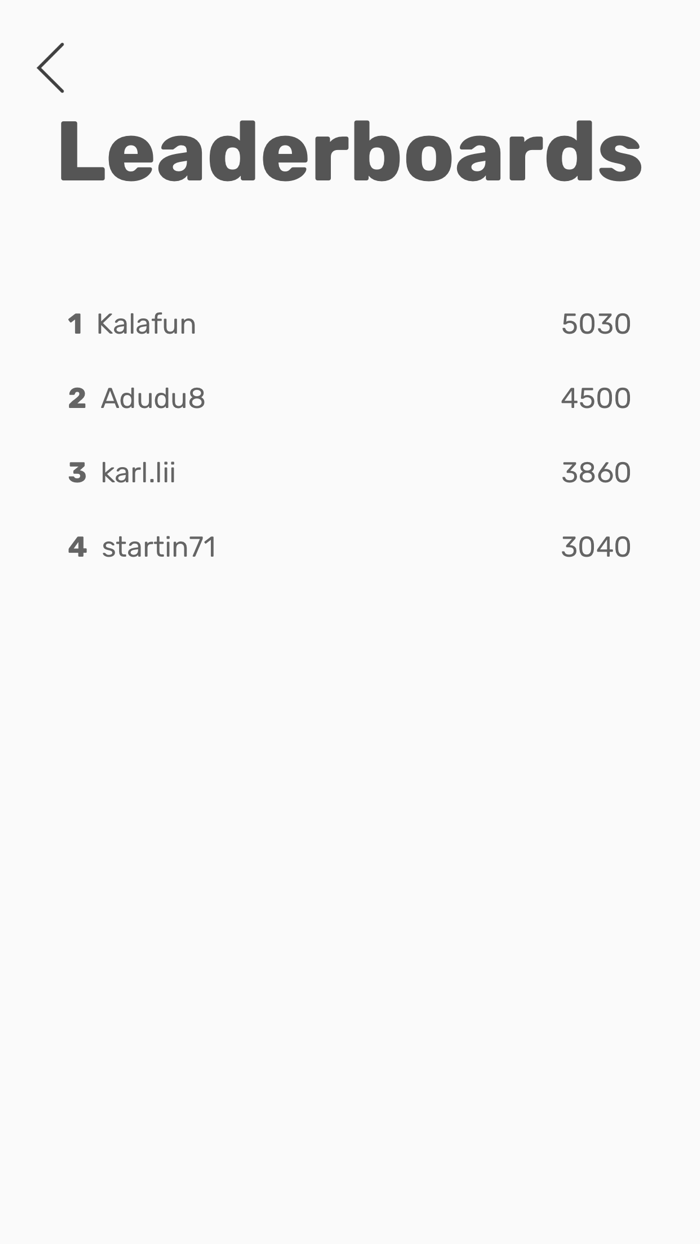Viewport: 700px width, 1244px height.
Task: Select player karl.lii
Action: pos(139,472)
